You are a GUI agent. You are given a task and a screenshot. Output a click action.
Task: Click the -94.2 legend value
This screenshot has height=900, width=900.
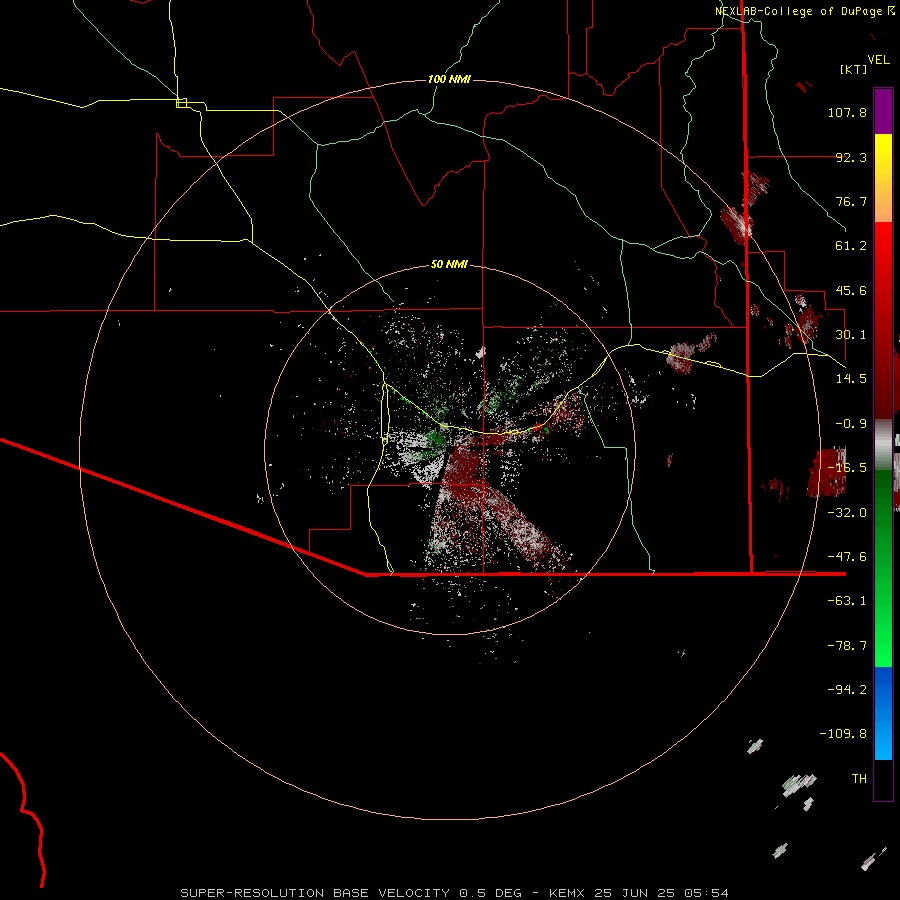click(x=847, y=690)
